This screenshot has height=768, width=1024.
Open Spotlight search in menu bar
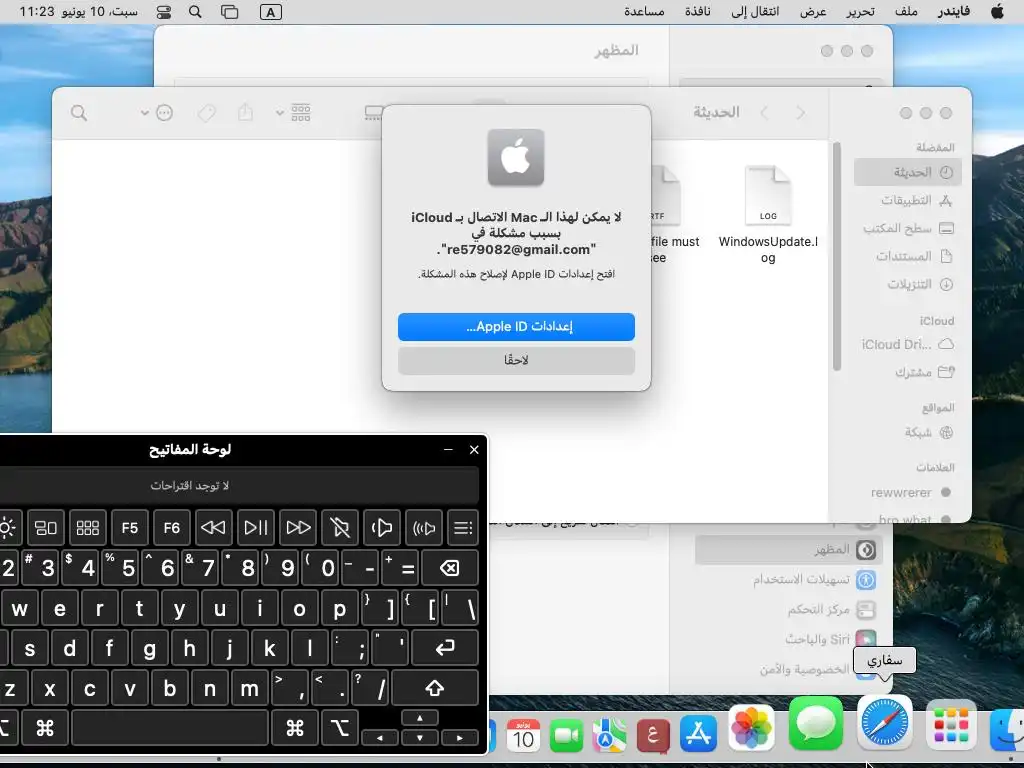[195, 12]
